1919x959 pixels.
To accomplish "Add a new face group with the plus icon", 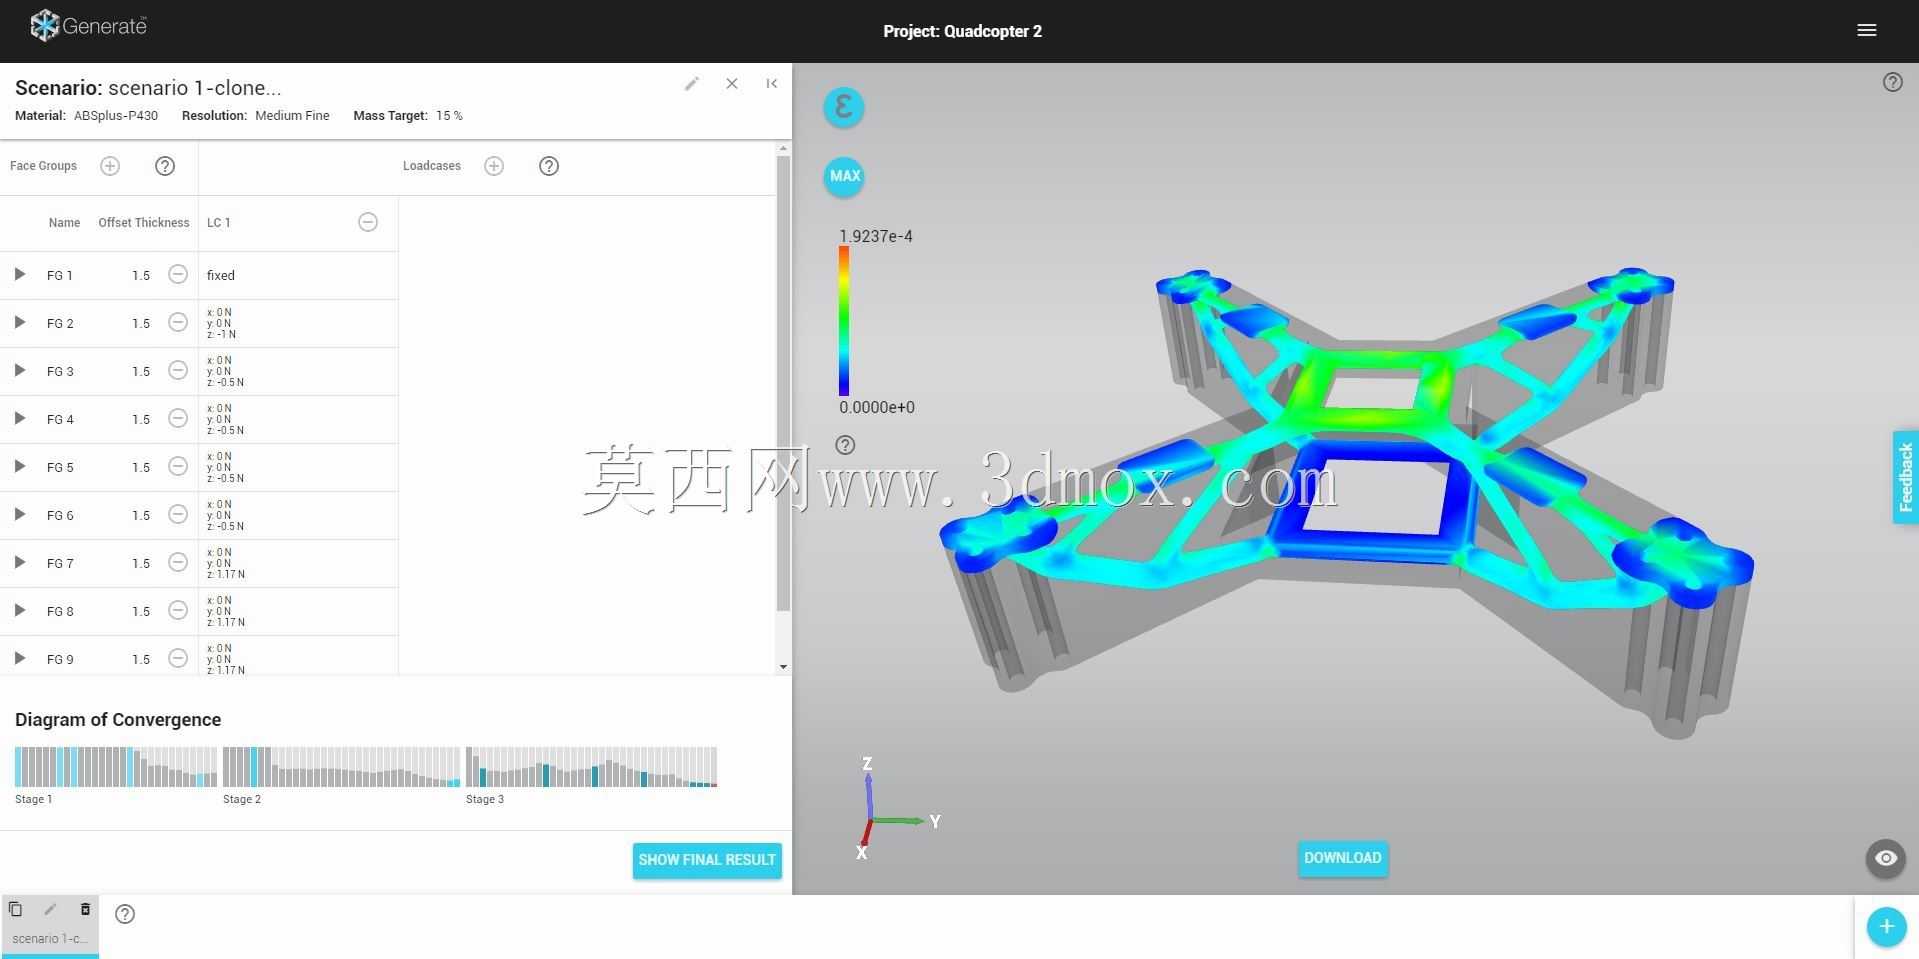I will coord(110,166).
